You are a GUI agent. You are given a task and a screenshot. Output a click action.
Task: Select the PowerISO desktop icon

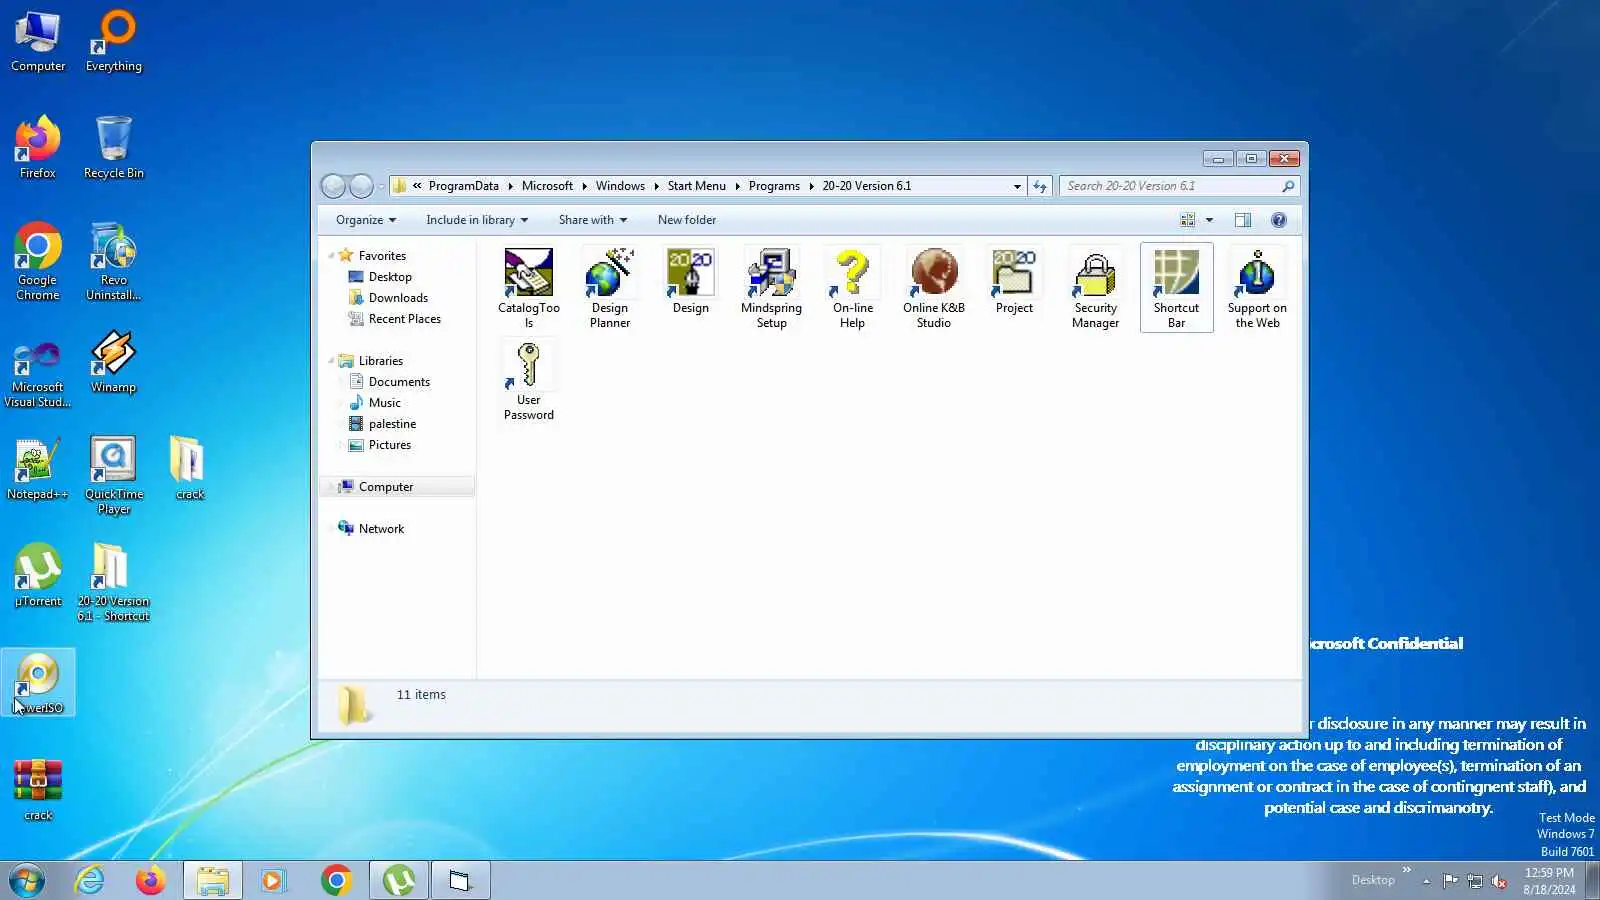(38, 683)
